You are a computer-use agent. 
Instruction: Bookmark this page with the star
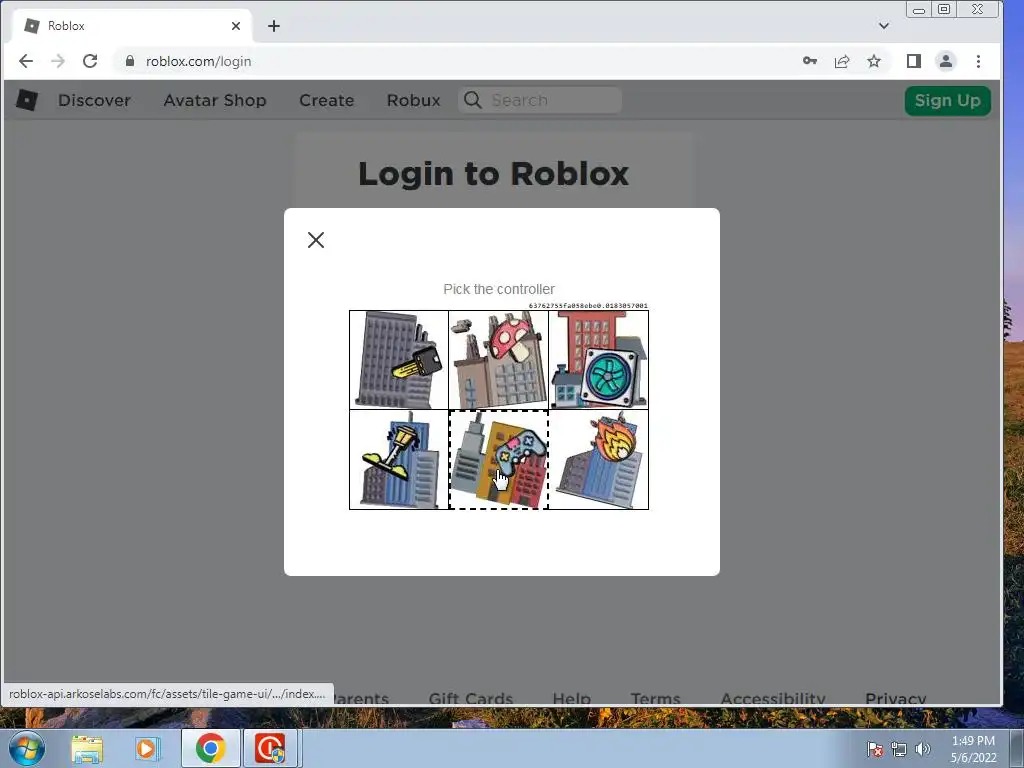874,61
